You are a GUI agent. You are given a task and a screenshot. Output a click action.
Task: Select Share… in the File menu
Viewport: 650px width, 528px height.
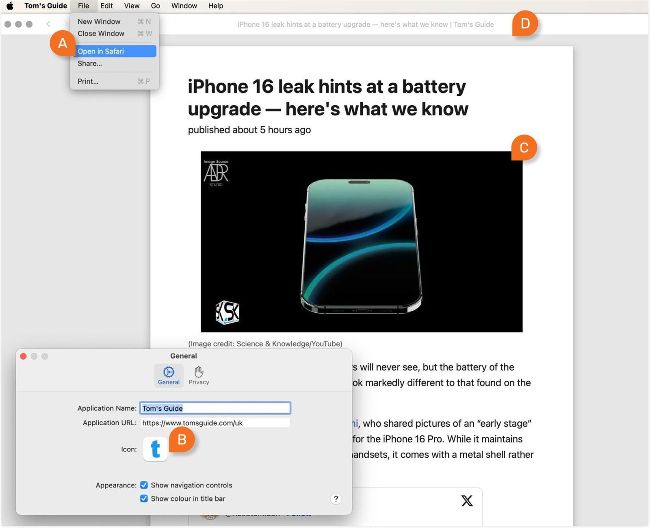tap(90, 63)
